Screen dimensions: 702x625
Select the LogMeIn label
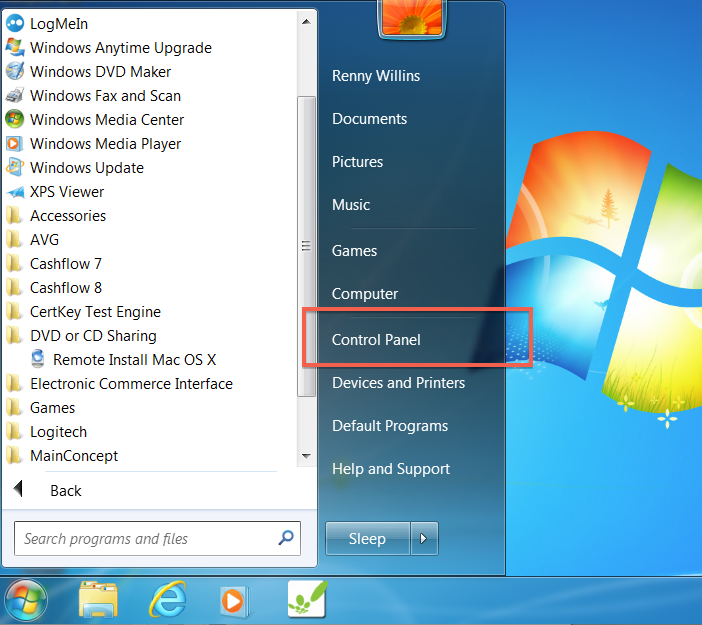tap(59, 24)
